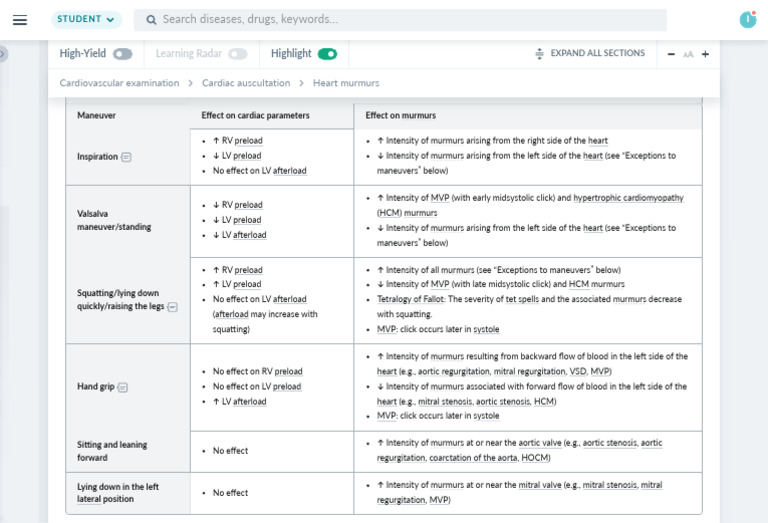
Task: Disable the Highlight toggle
Action: tap(327, 54)
